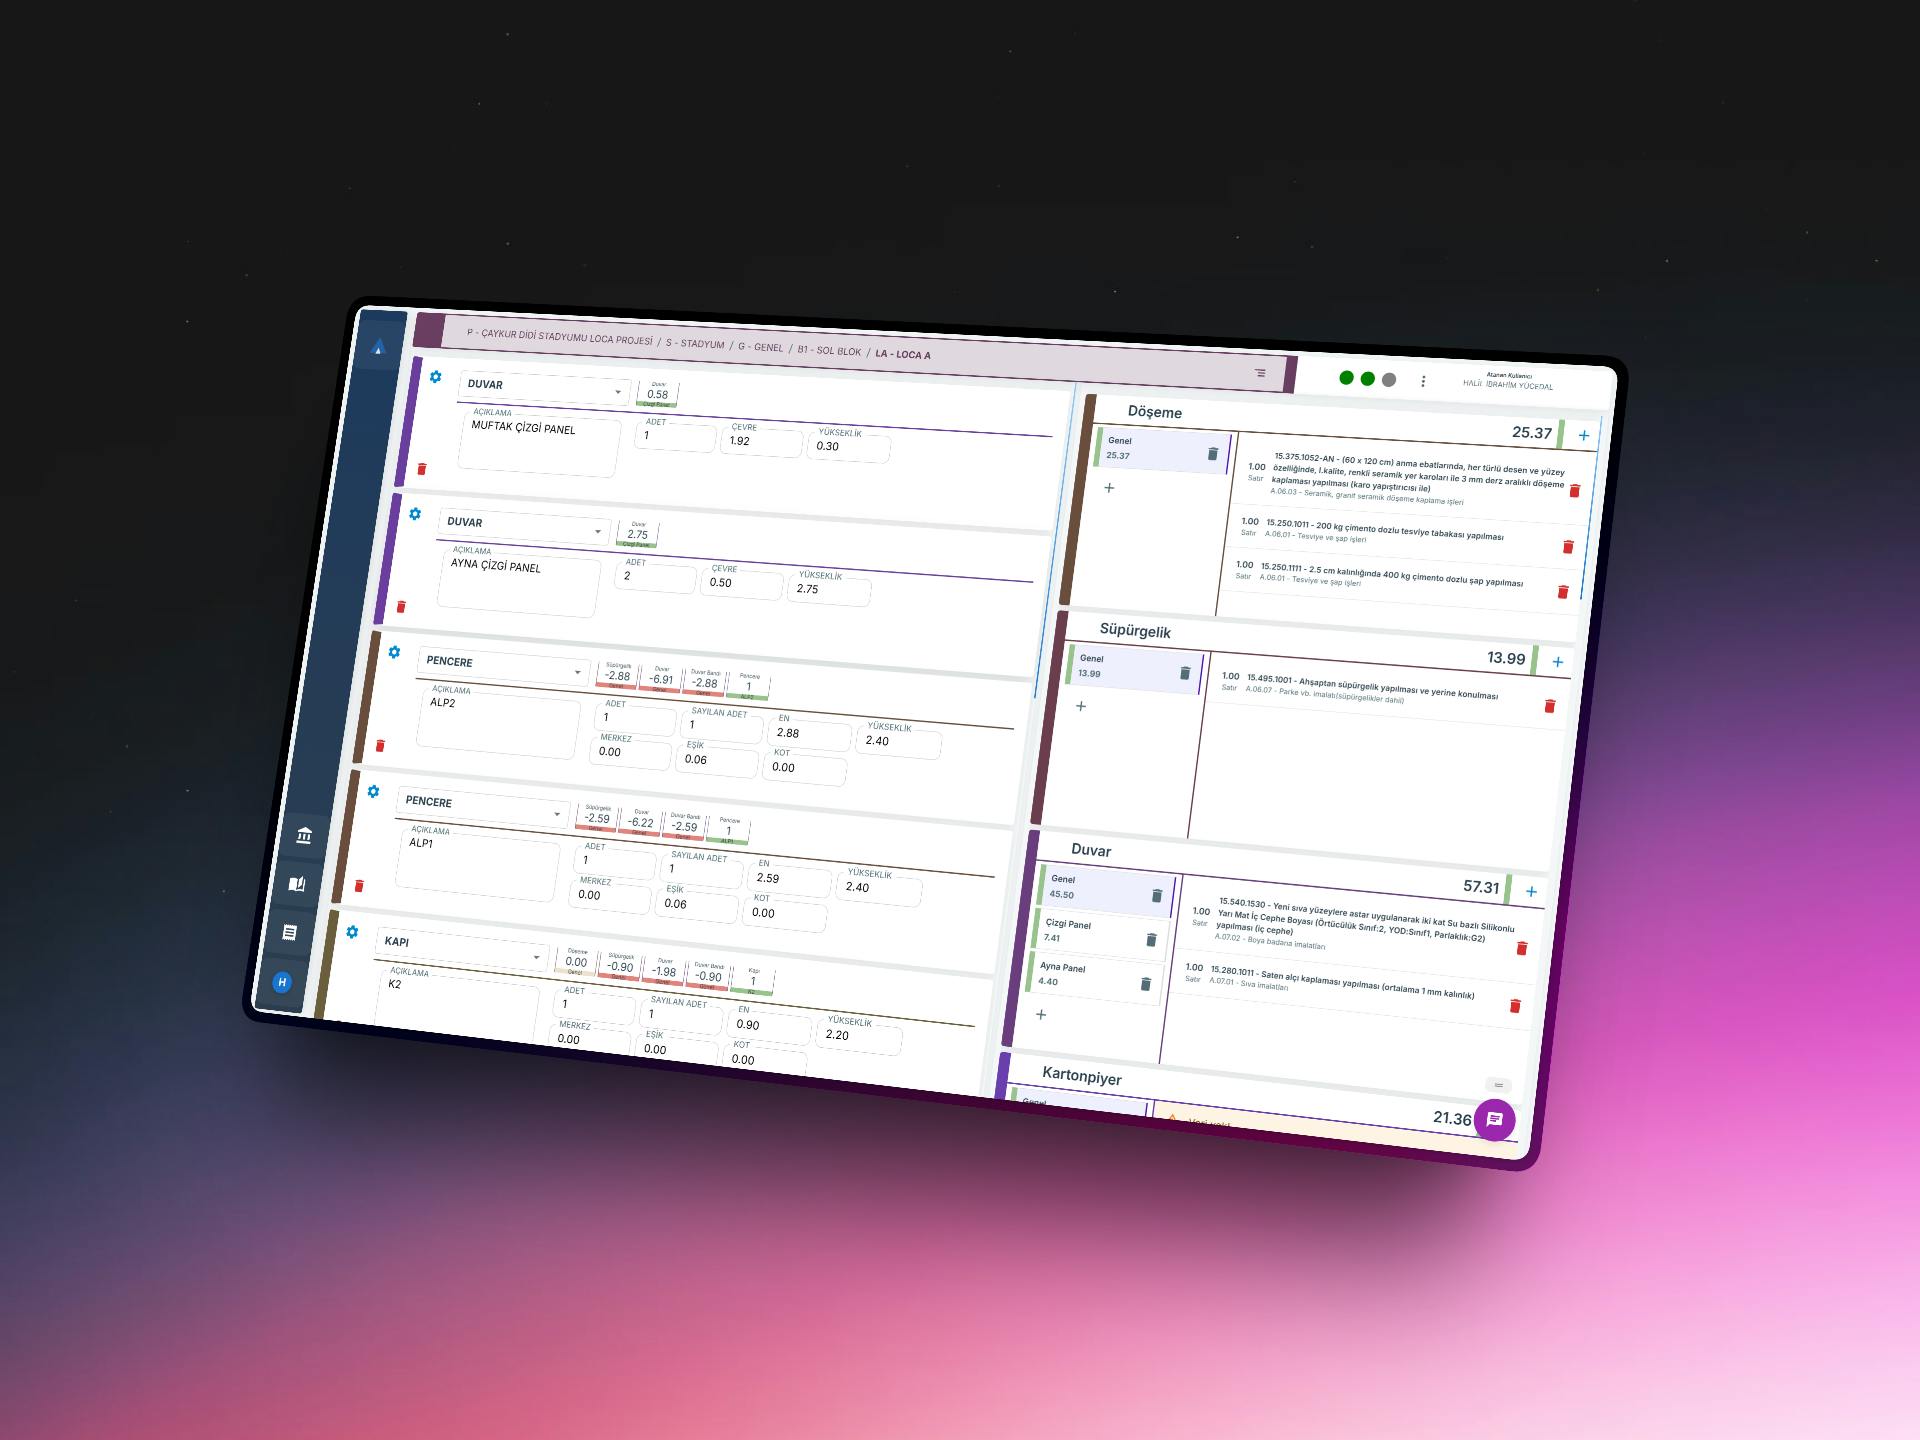Image resolution: width=1920 pixels, height=1440 pixels.
Task: Toggle the first green status circle
Action: [1346, 377]
